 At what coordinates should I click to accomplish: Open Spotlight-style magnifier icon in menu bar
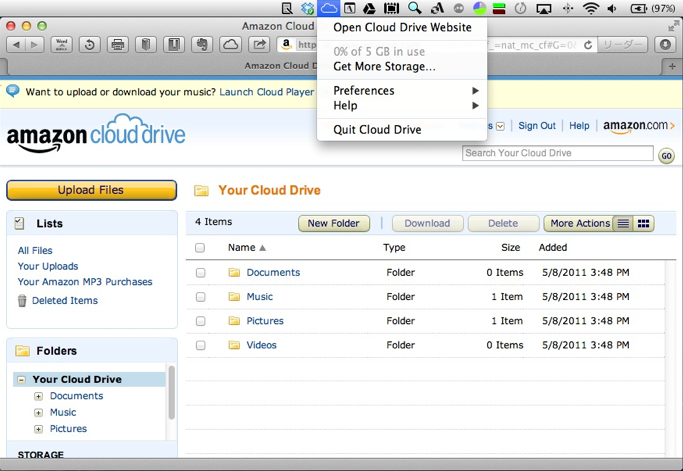tap(414, 8)
